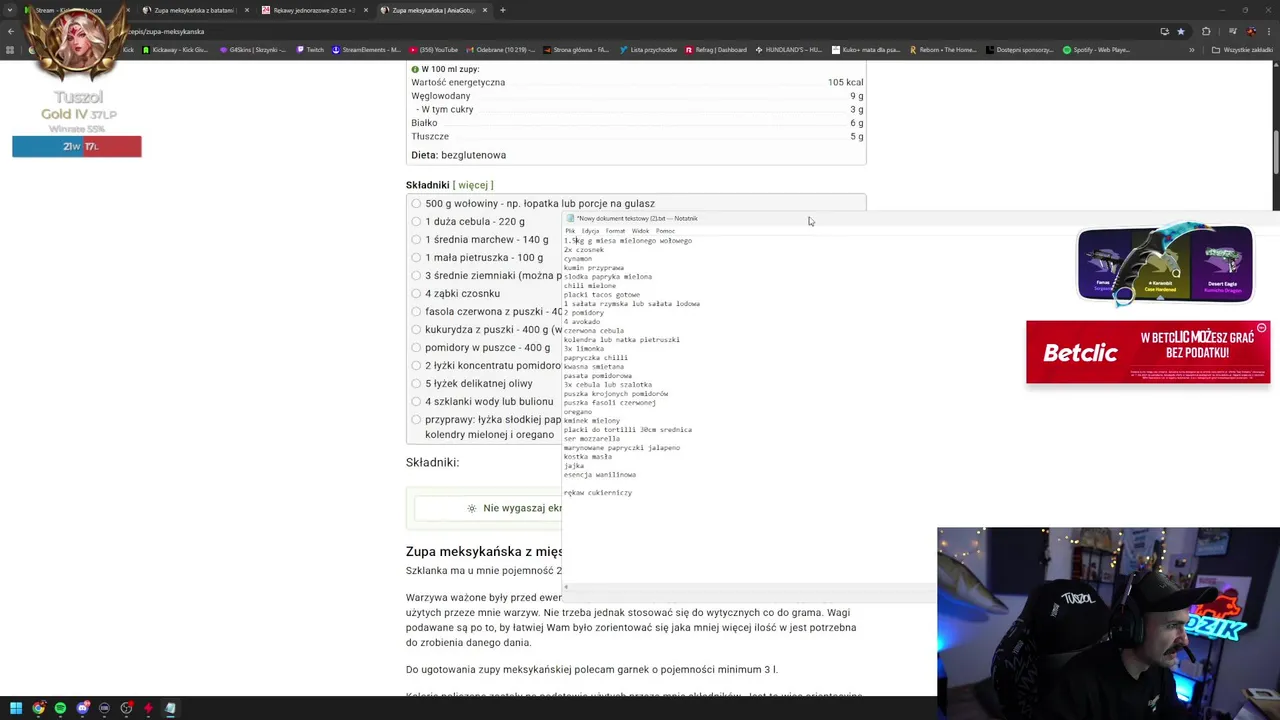The image size is (1280, 720).
Task: Switch to Zupa meksykańska z batatami tab
Action: [x=194, y=10]
